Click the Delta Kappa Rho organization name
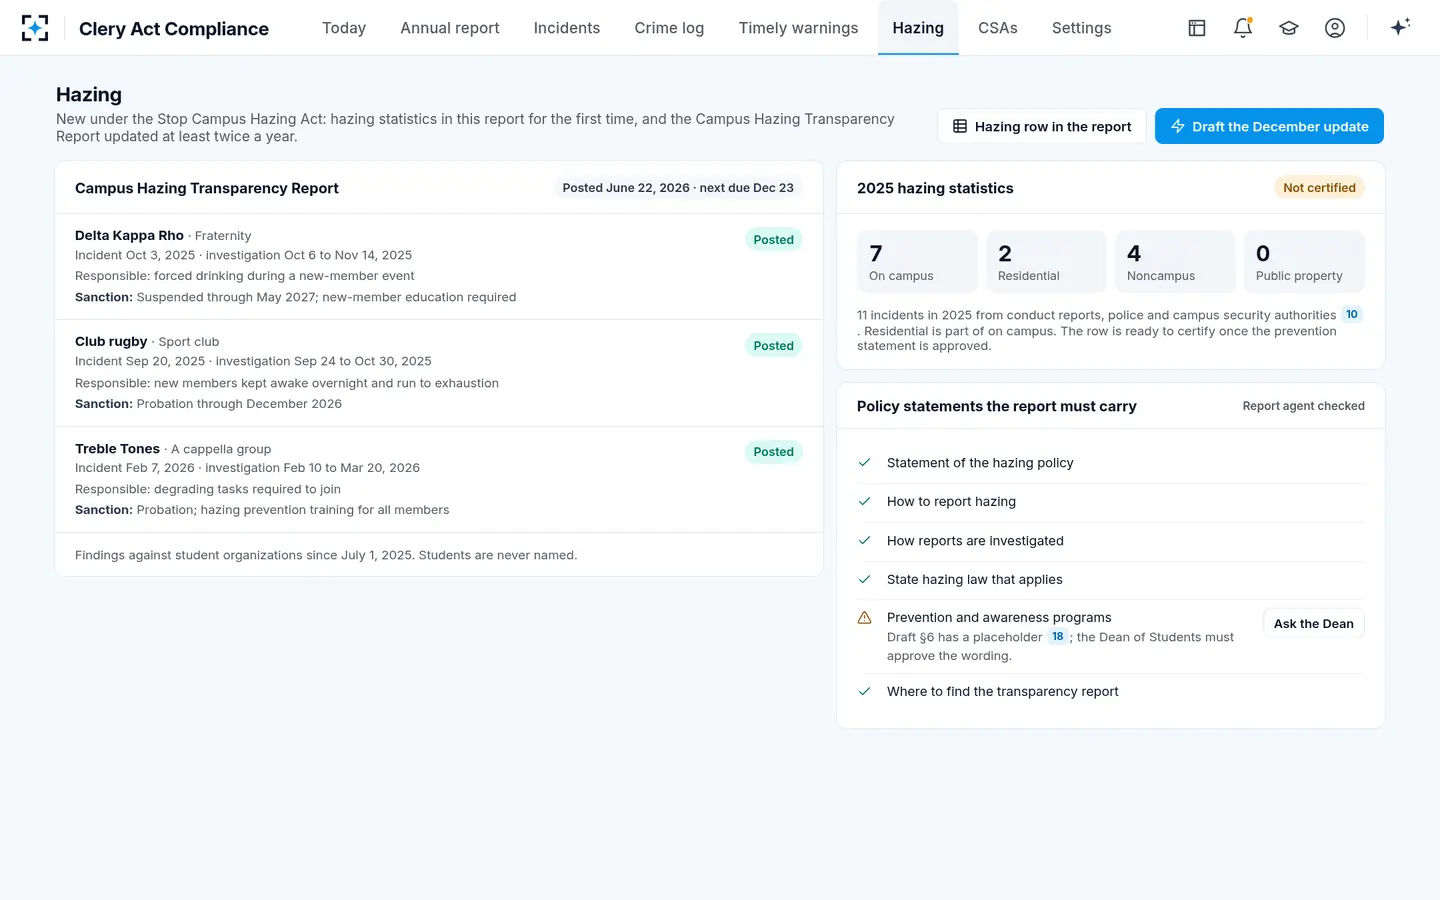1440x900 pixels. coord(129,236)
